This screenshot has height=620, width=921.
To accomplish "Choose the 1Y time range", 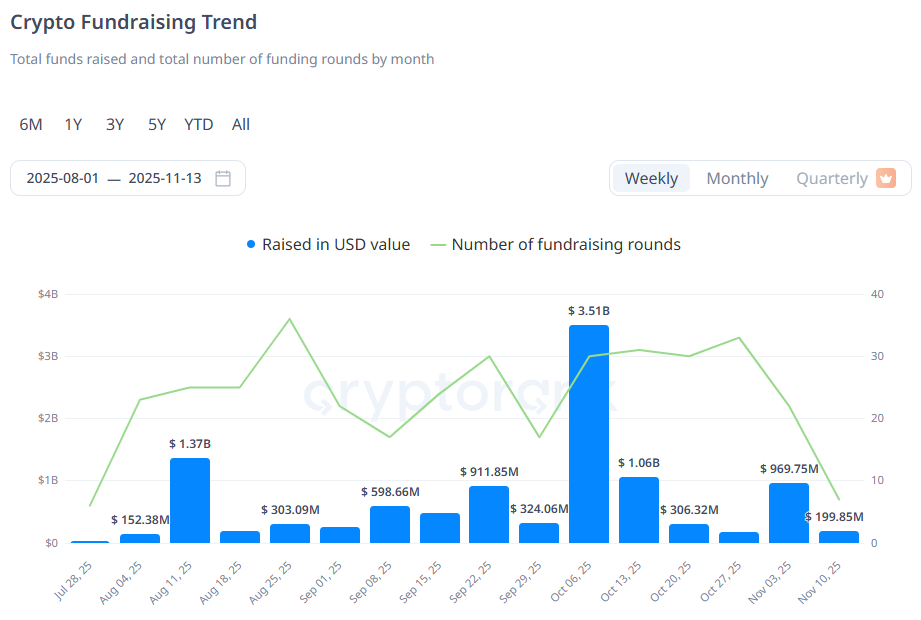I will [73, 125].
